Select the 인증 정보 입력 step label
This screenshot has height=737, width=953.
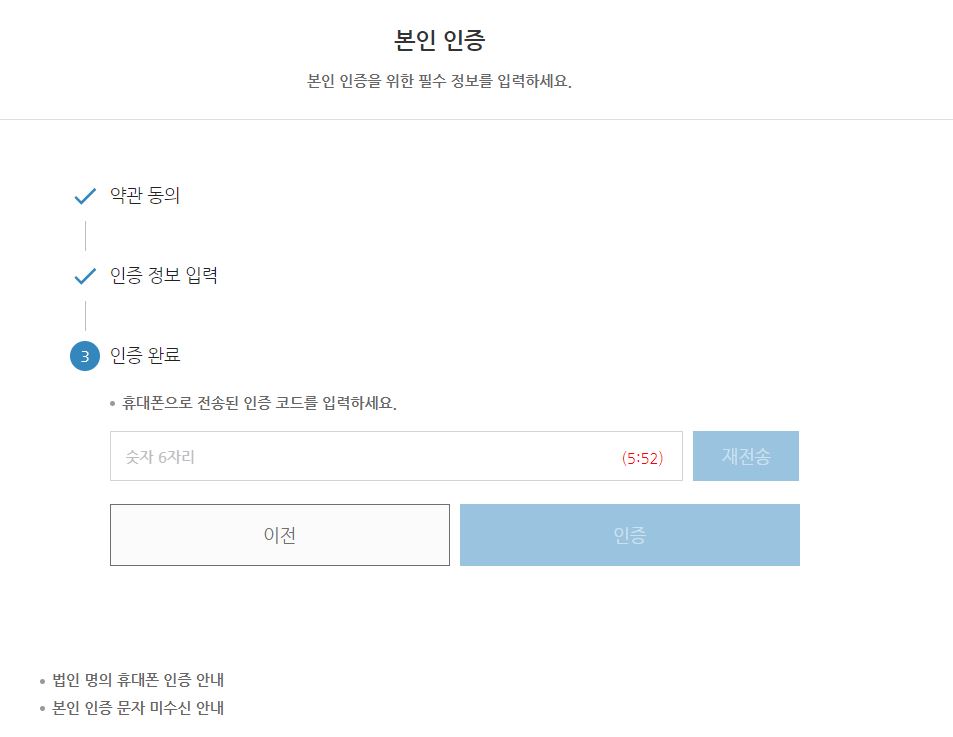tap(163, 275)
